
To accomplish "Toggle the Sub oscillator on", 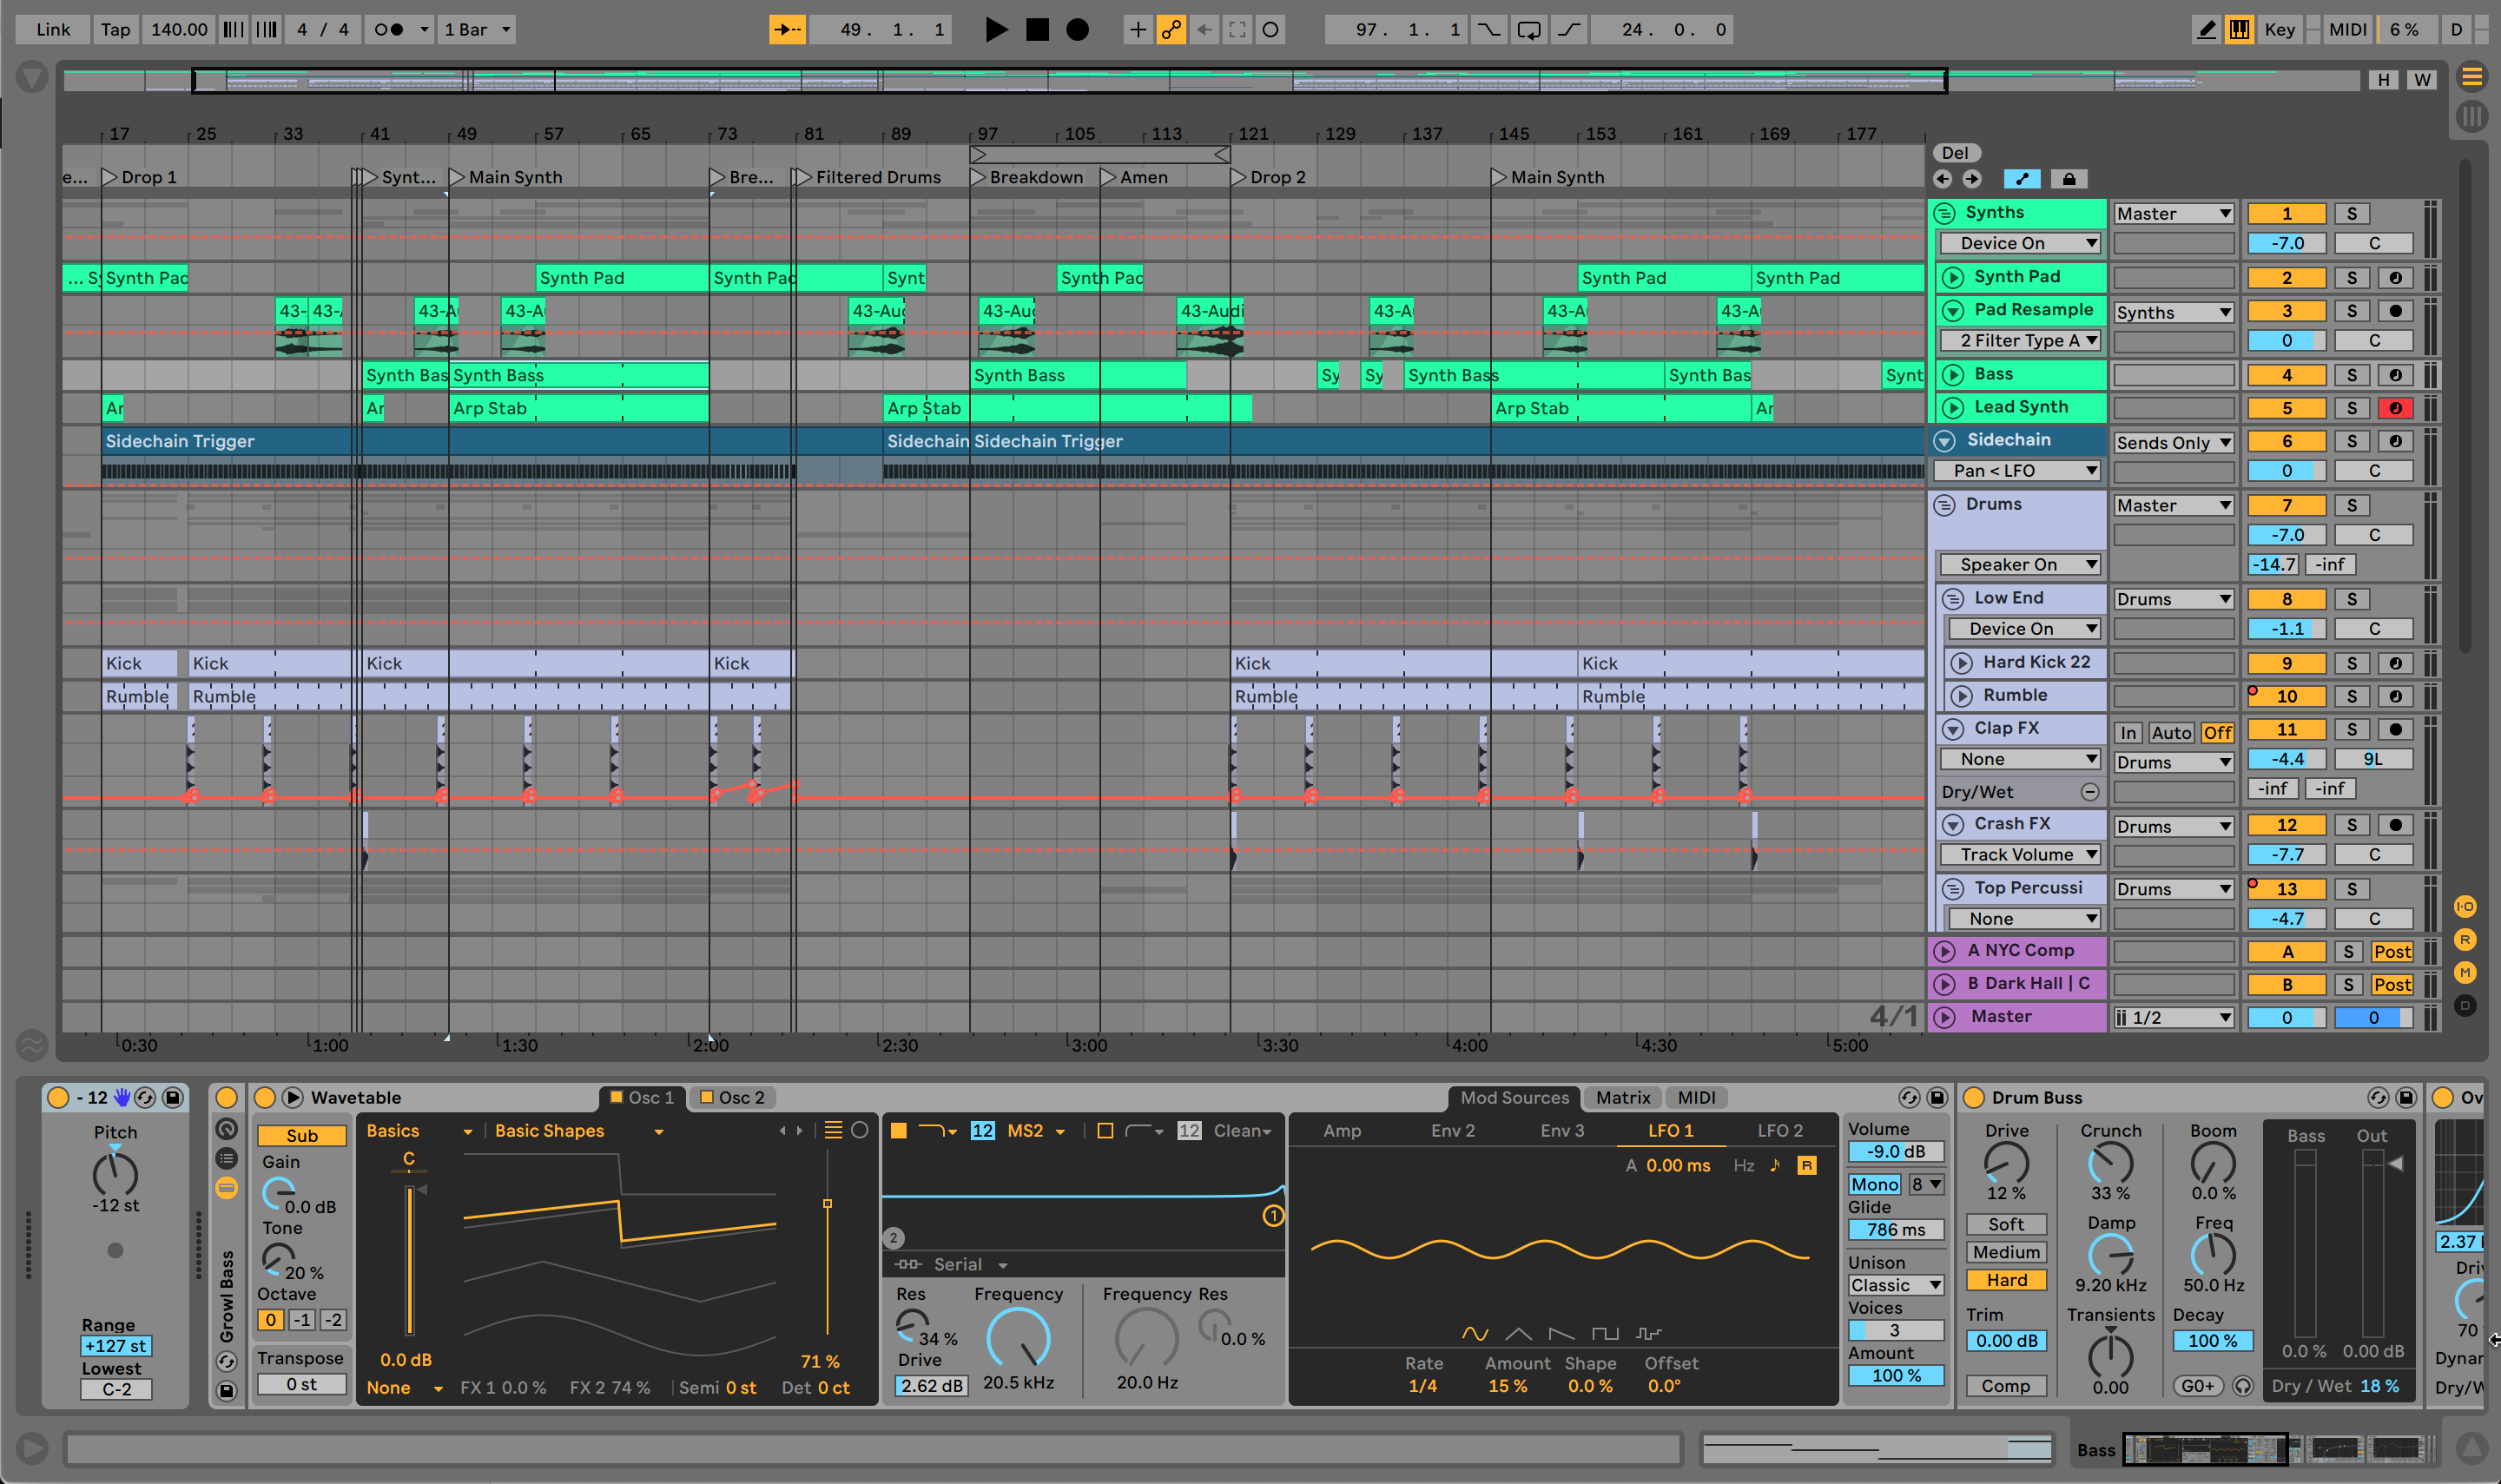I will [x=301, y=1135].
